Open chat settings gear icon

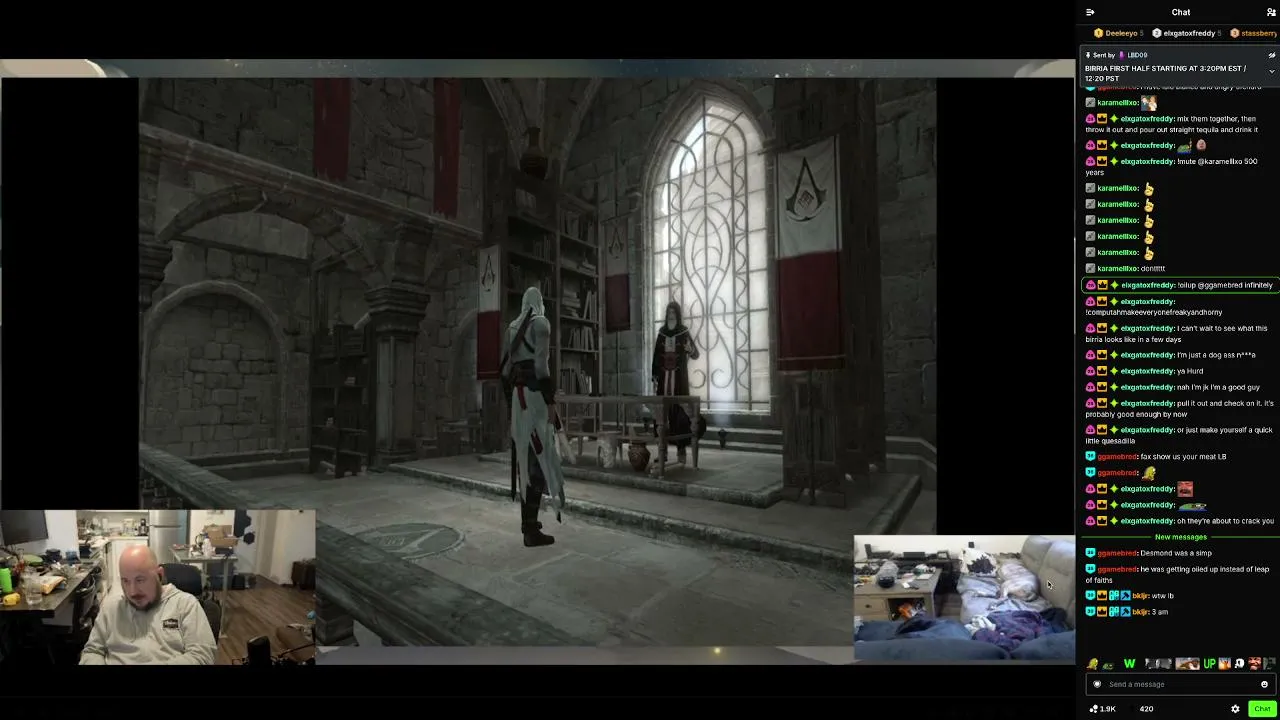point(1235,709)
